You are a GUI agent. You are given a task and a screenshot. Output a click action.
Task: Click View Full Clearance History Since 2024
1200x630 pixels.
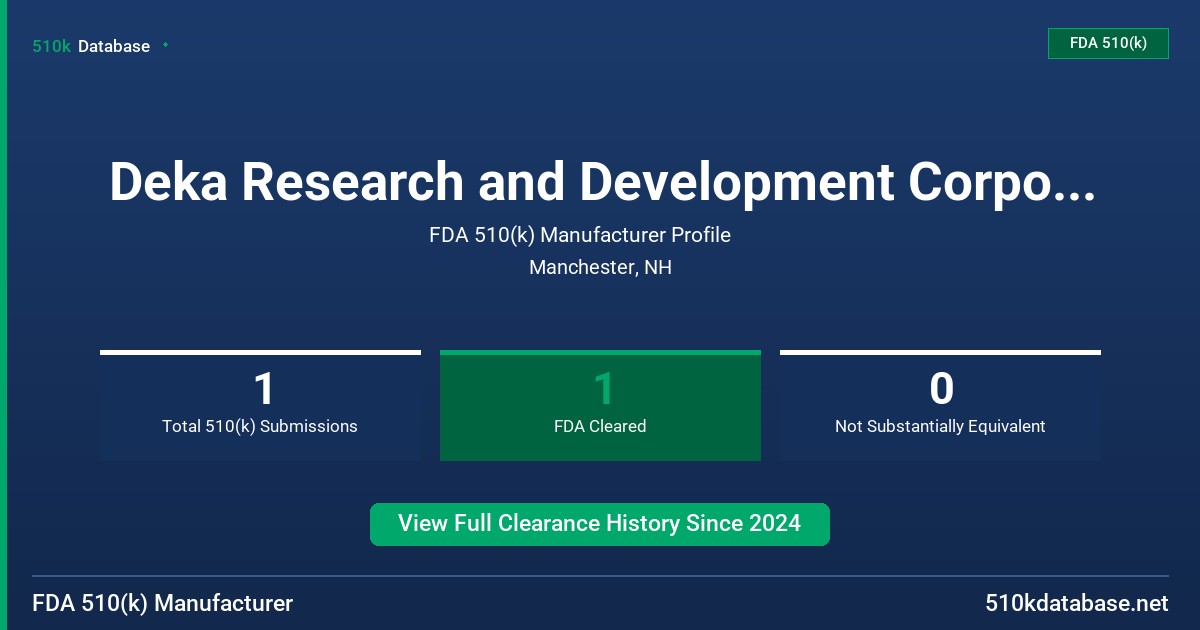click(600, 524)
